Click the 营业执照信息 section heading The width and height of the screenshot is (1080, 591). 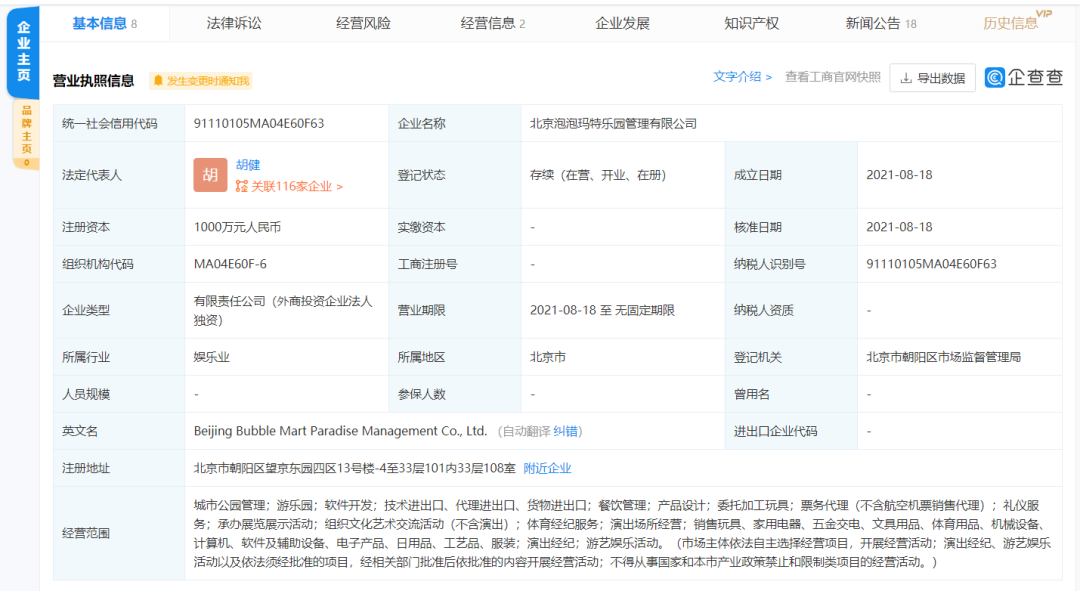pyautogui.click(x=94, y=81)
